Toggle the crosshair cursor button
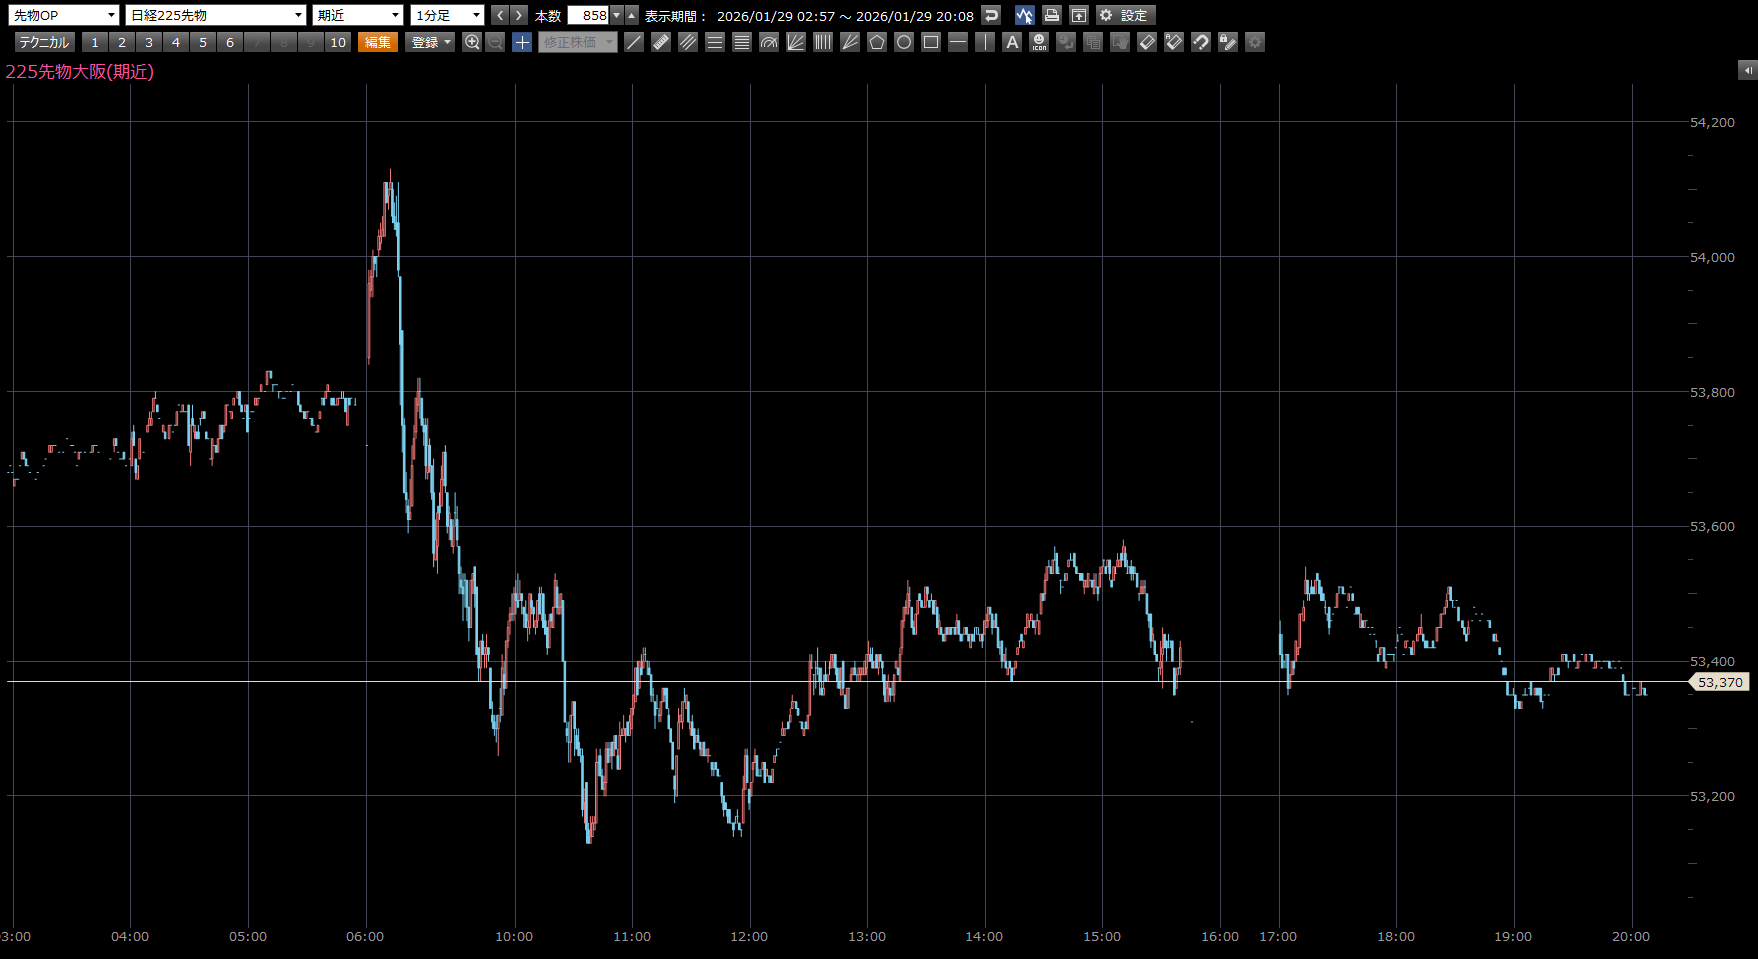Image resolution: width=1758 pixels, height=959 pixels. pyautogui.click(x=522, y=42)
